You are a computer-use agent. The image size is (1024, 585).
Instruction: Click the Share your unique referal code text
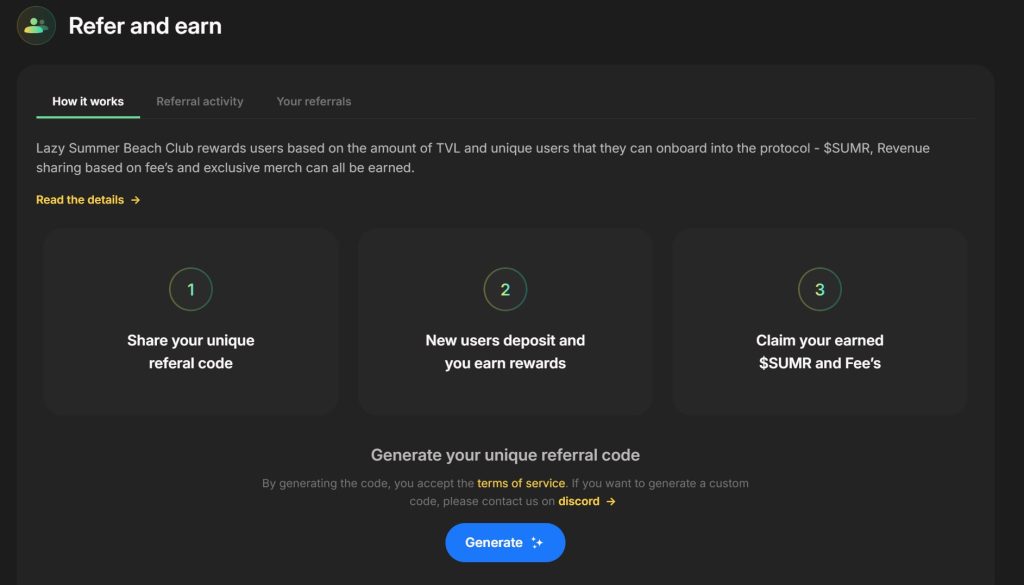coord(191,352)
